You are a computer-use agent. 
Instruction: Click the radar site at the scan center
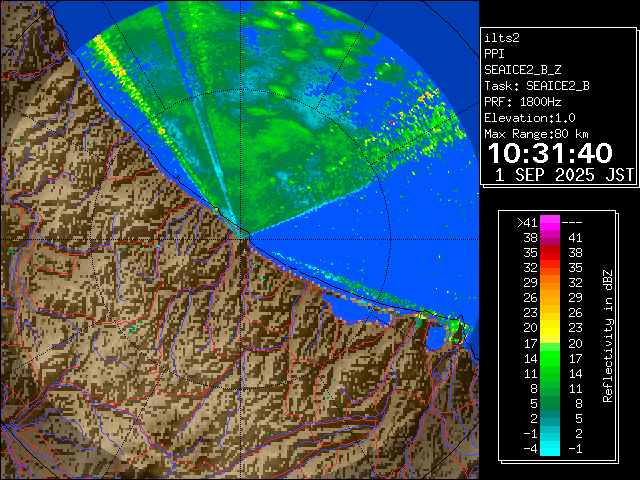point(243,235)
